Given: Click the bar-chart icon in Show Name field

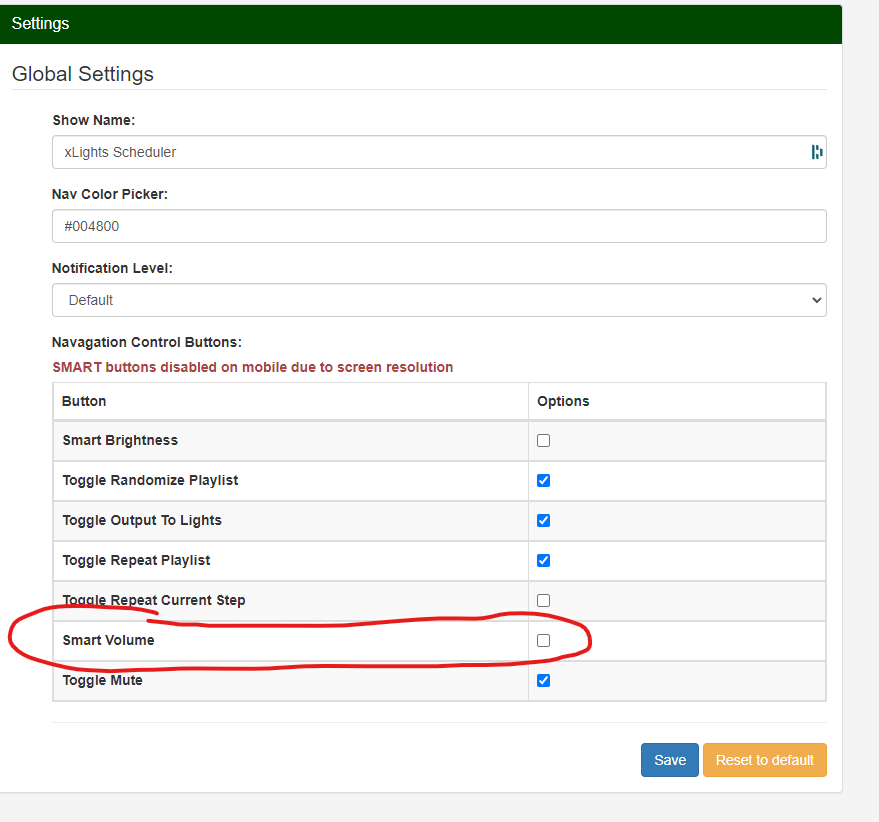Looking at the screenshot, I should click(x=816, y=152).
